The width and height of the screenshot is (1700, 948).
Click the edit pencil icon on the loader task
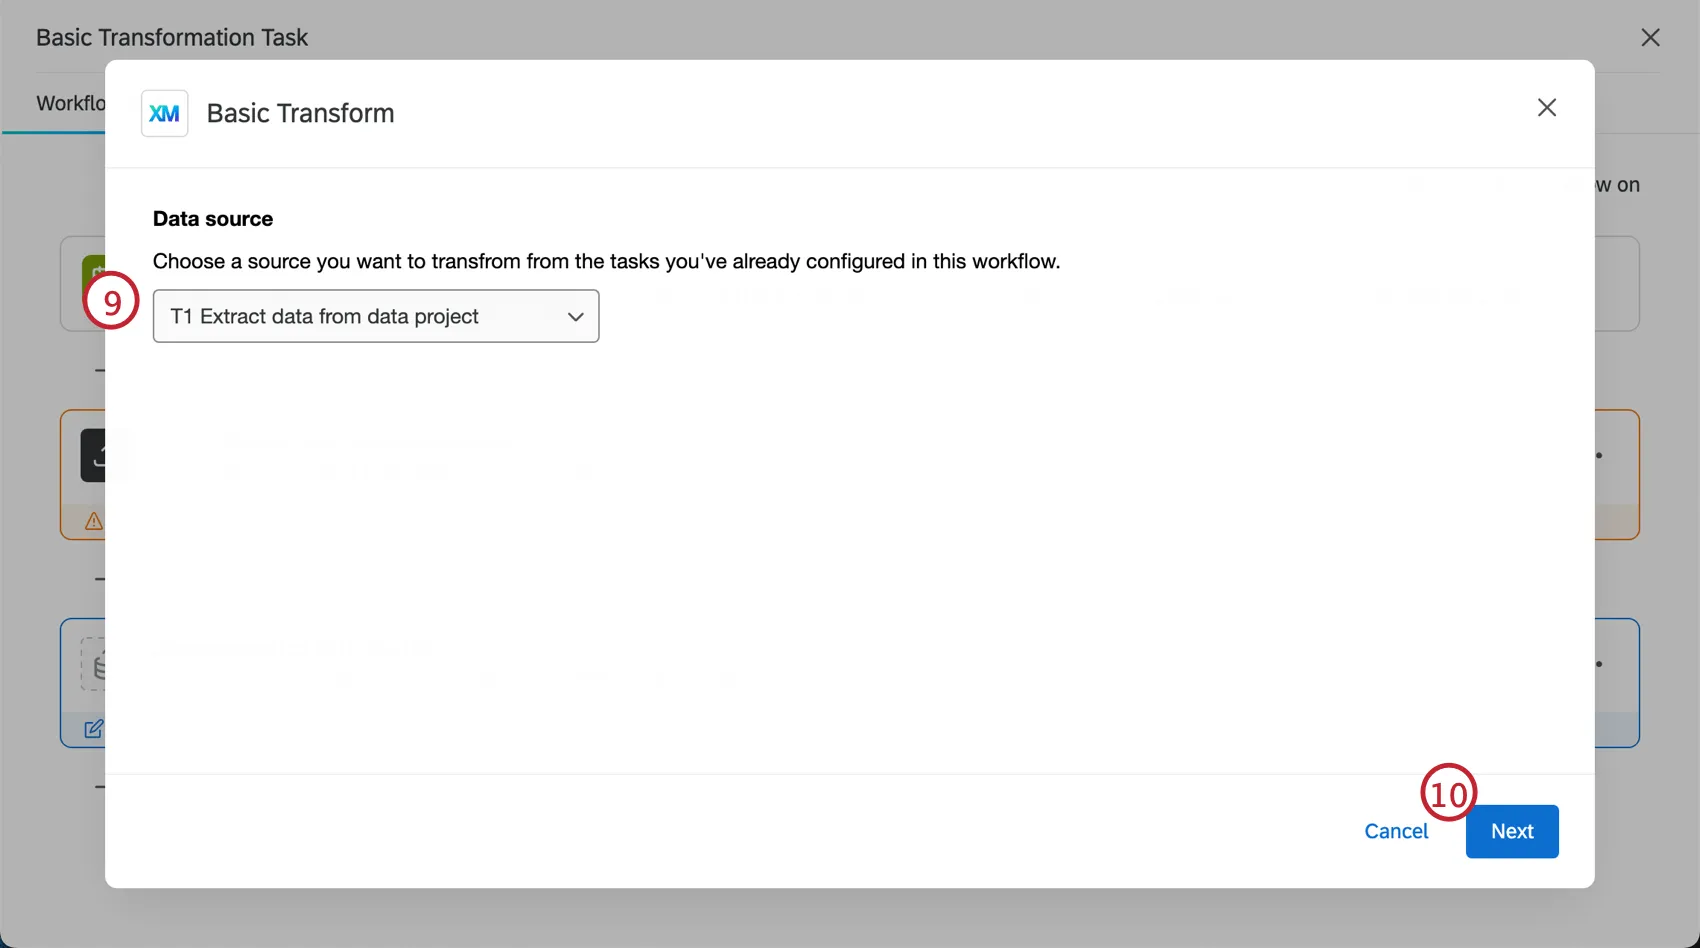[94, 729]
